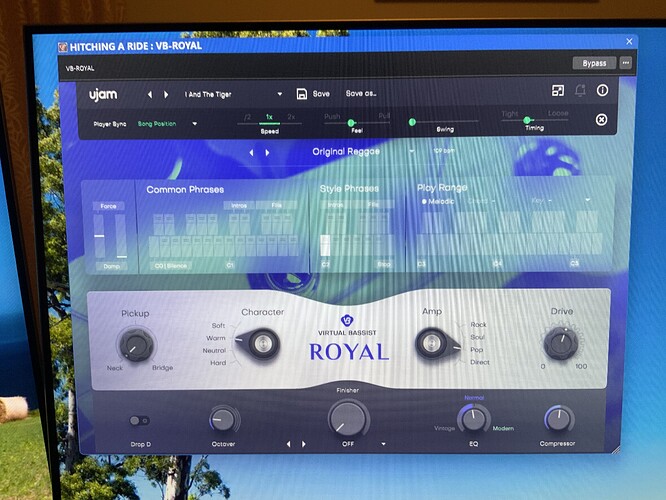Select next Finisher mode arrow

(304, 444)
